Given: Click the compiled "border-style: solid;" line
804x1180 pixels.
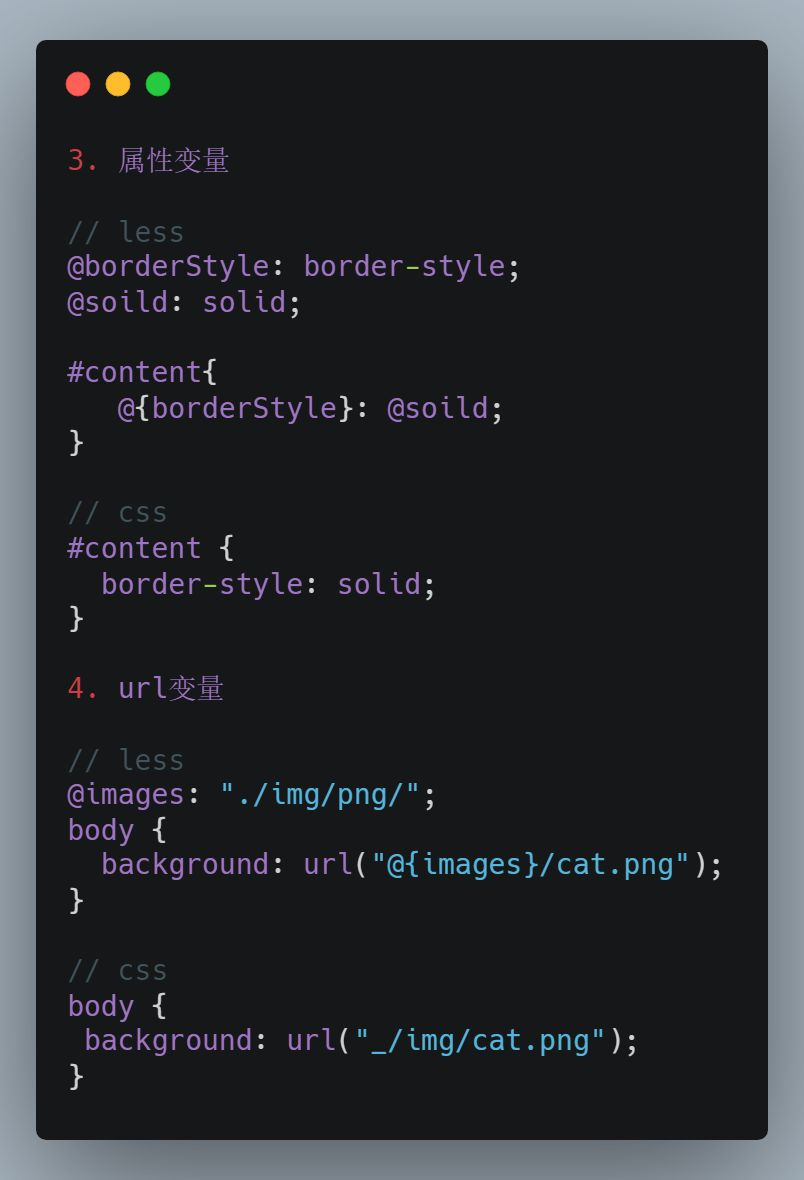Looking at the screenshot, I should pyautogui.click(x=268, y=584).
